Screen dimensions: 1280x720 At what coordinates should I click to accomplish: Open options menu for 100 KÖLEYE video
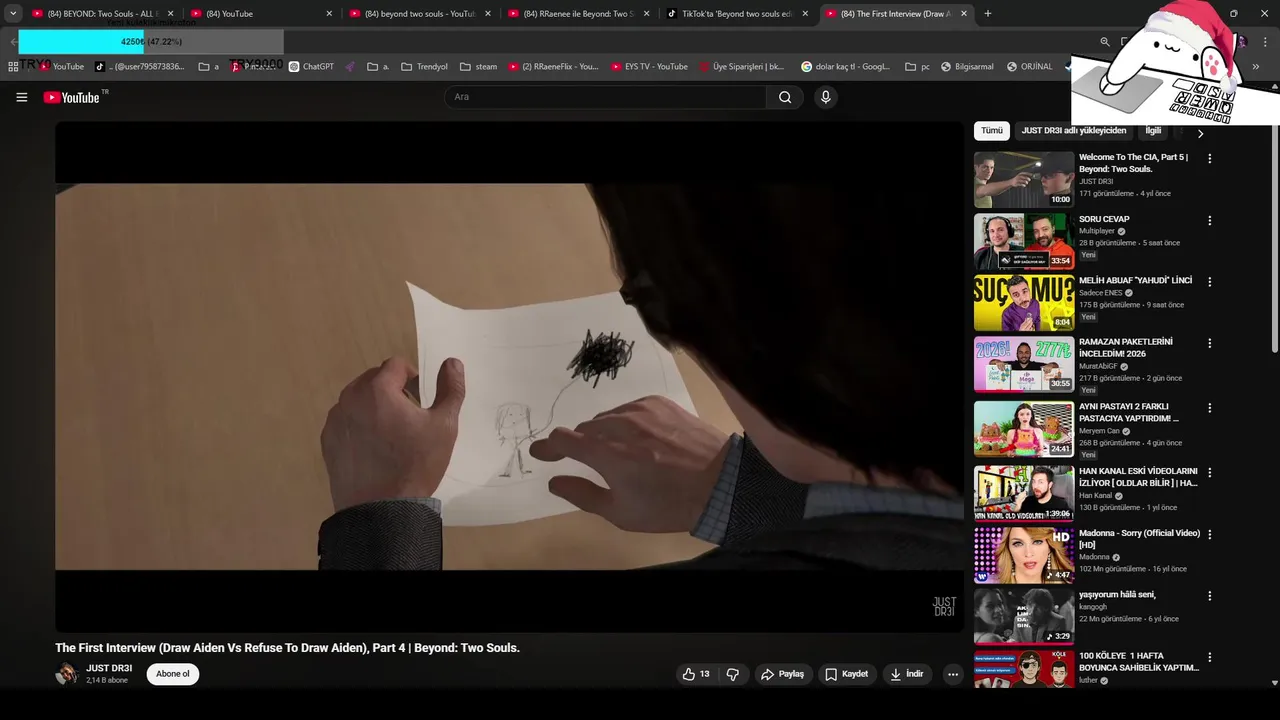(1209, 658)
